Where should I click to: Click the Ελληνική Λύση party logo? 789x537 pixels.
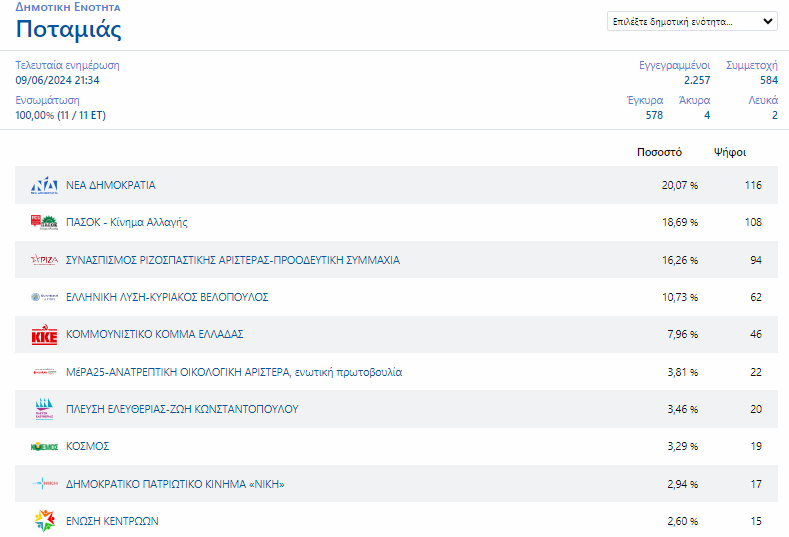[x=44, y=297]
